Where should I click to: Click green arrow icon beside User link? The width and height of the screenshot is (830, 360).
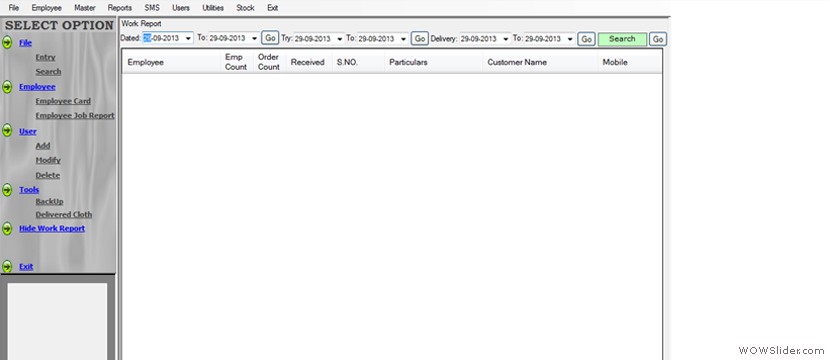(7, 131)
